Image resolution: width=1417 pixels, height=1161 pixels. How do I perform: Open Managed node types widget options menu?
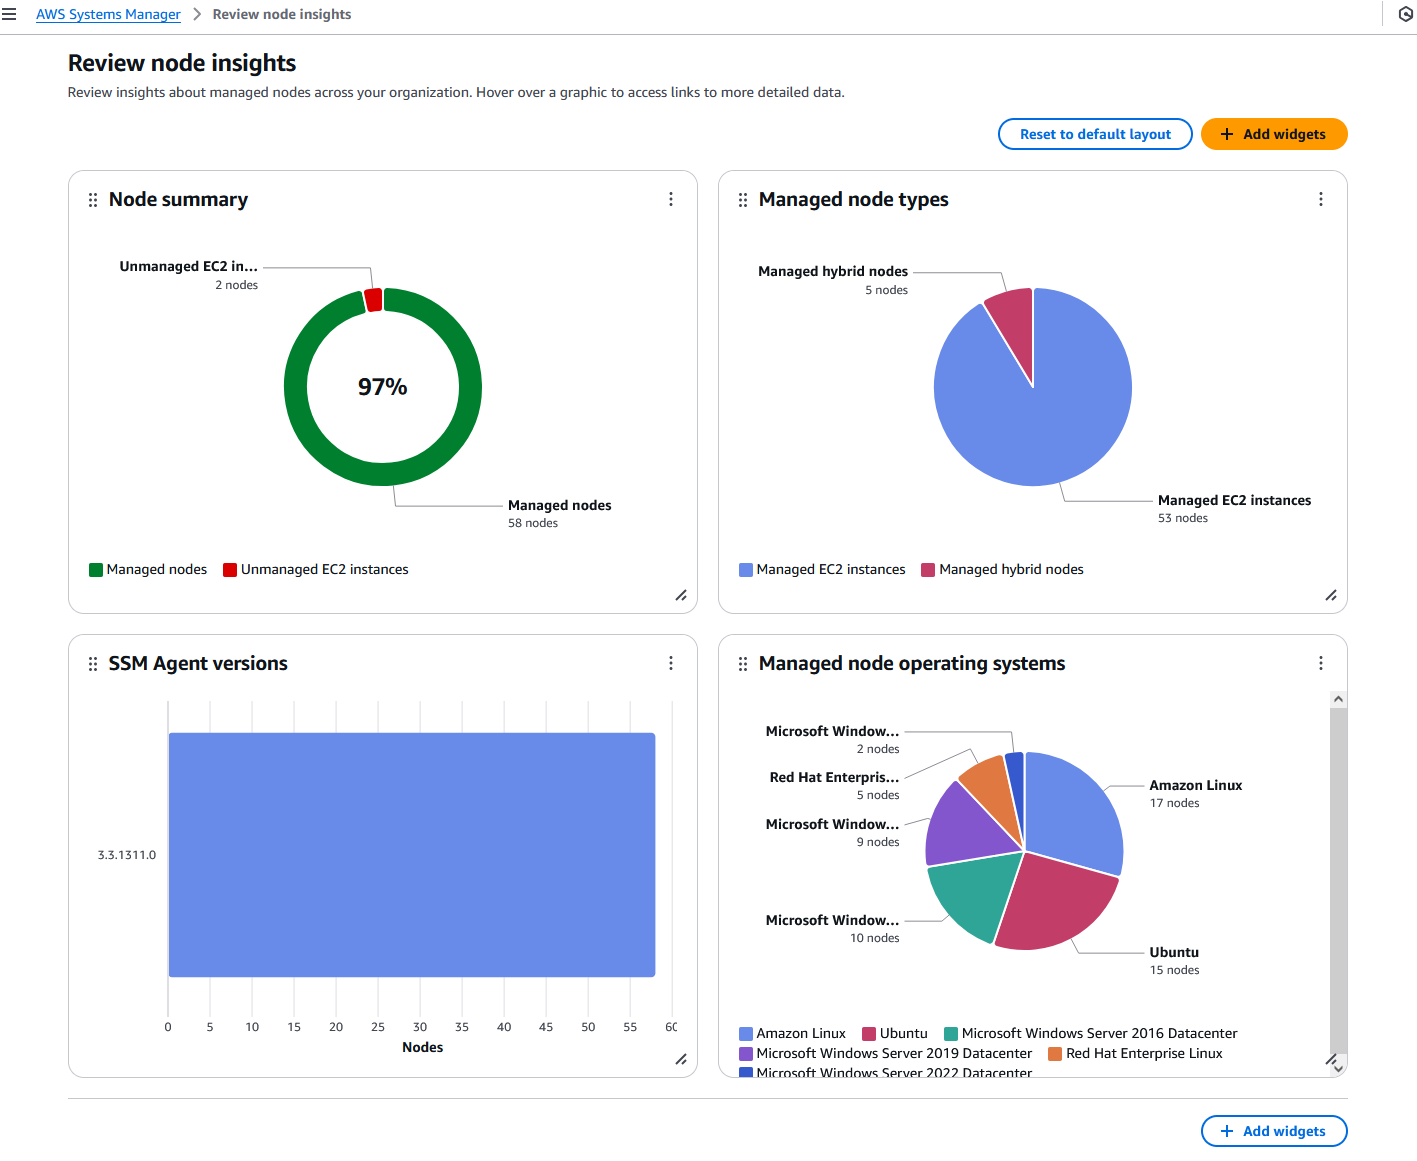1321,199
